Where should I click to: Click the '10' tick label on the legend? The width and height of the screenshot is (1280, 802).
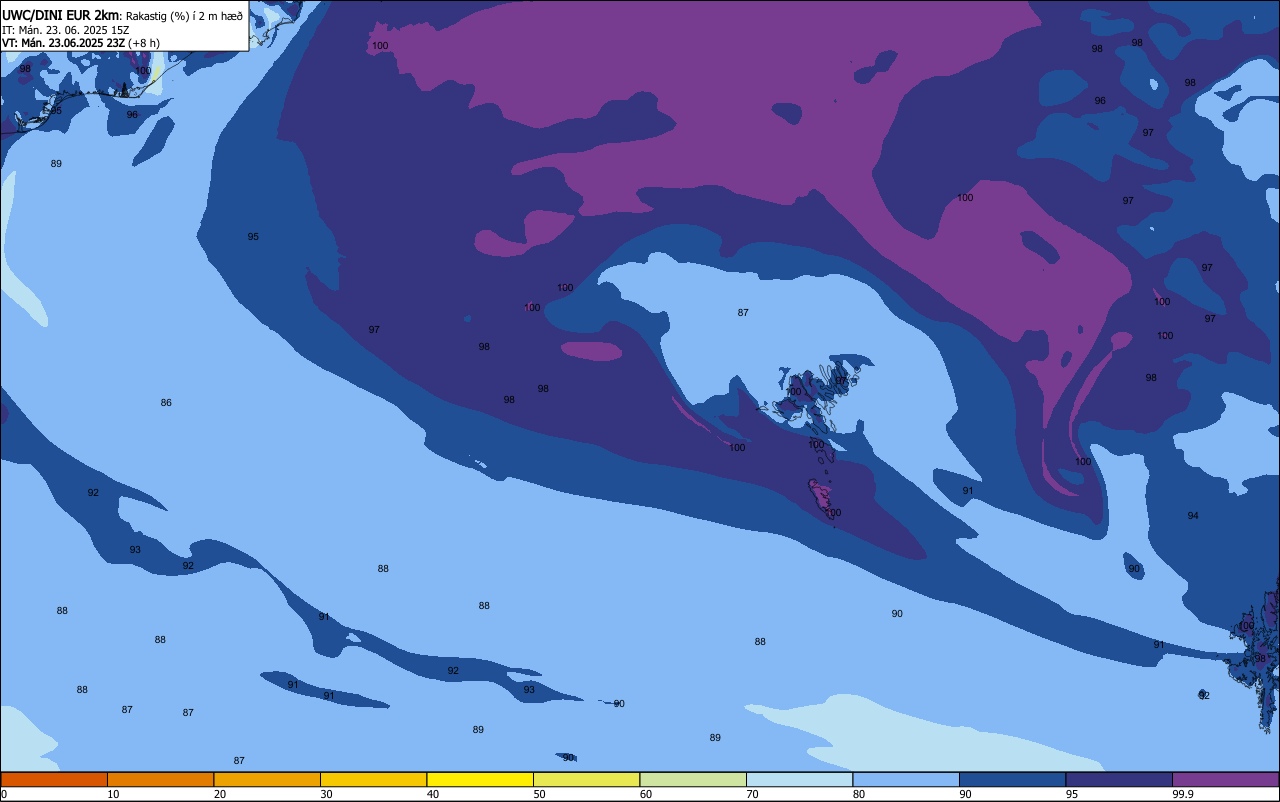point(113,794)
